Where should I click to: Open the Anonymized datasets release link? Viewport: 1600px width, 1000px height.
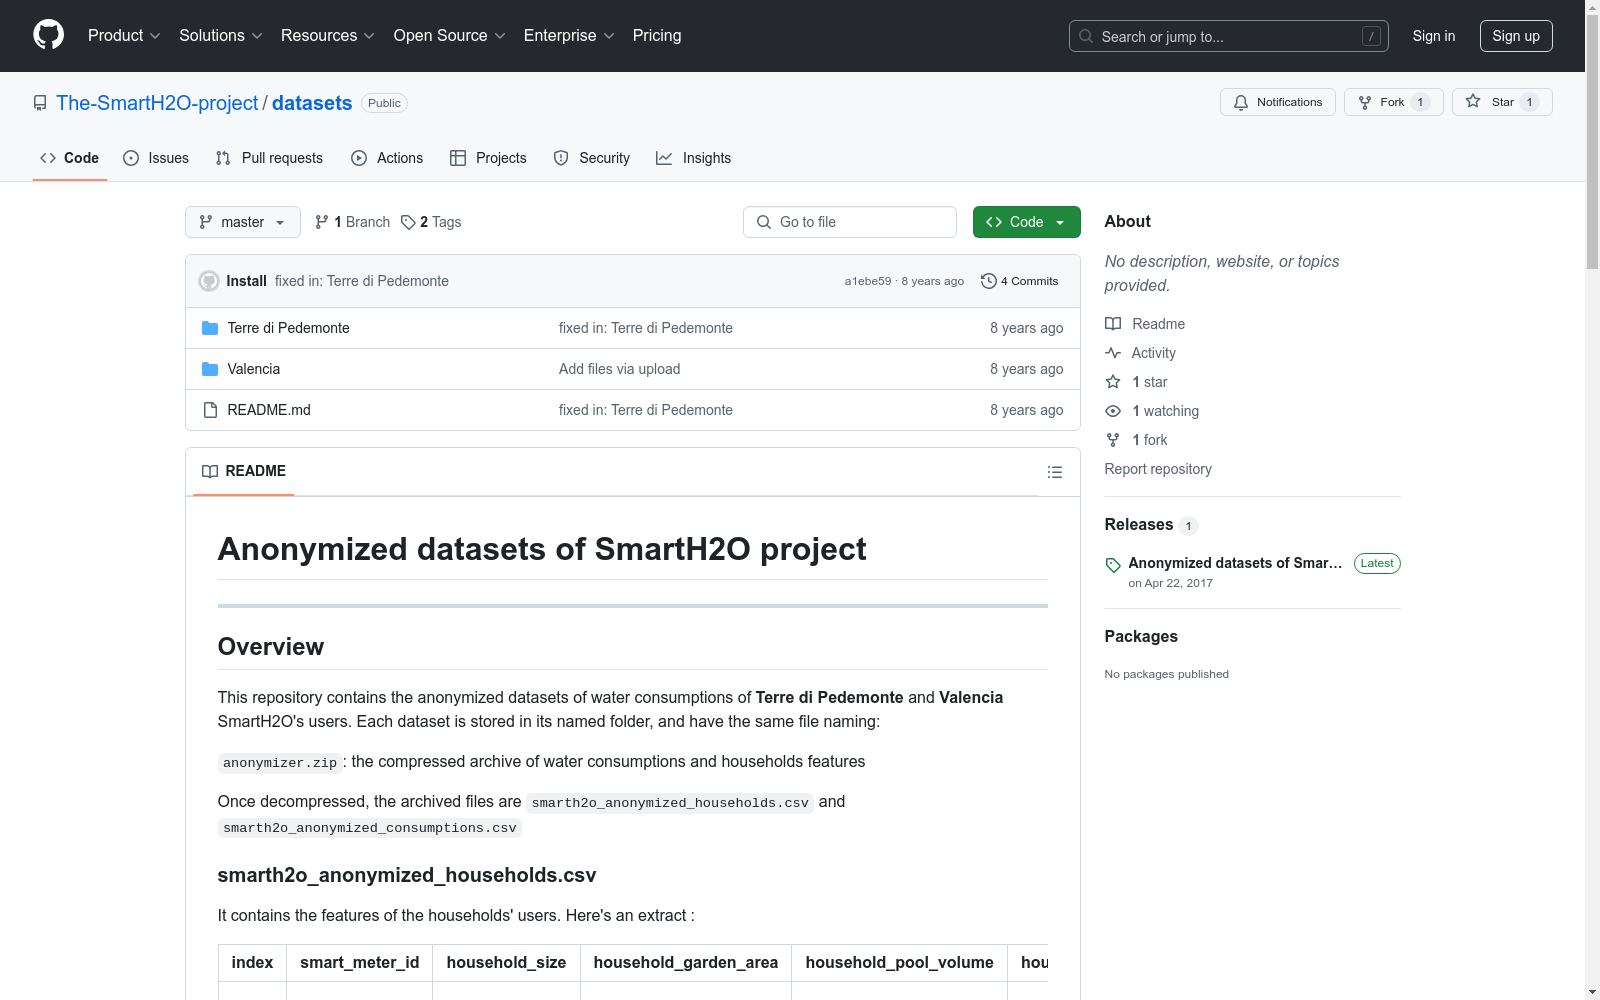(1235, 563)
